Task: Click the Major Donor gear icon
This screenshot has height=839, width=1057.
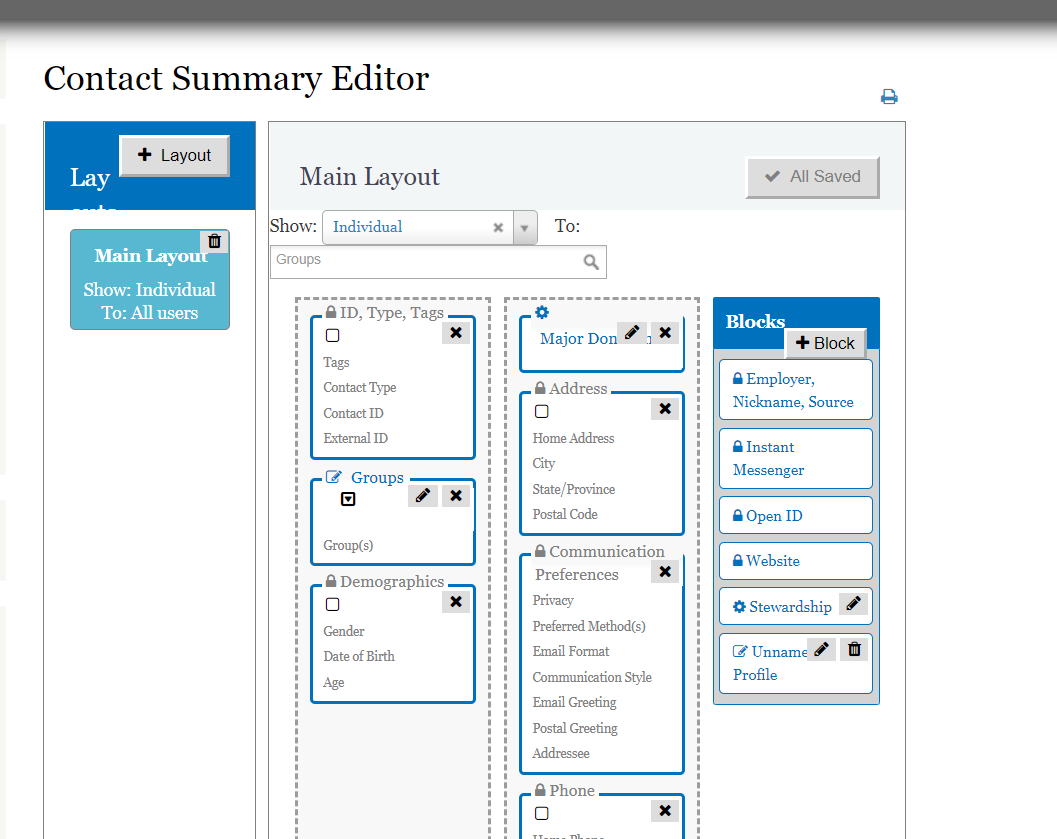Action: (x=542, y=312)
